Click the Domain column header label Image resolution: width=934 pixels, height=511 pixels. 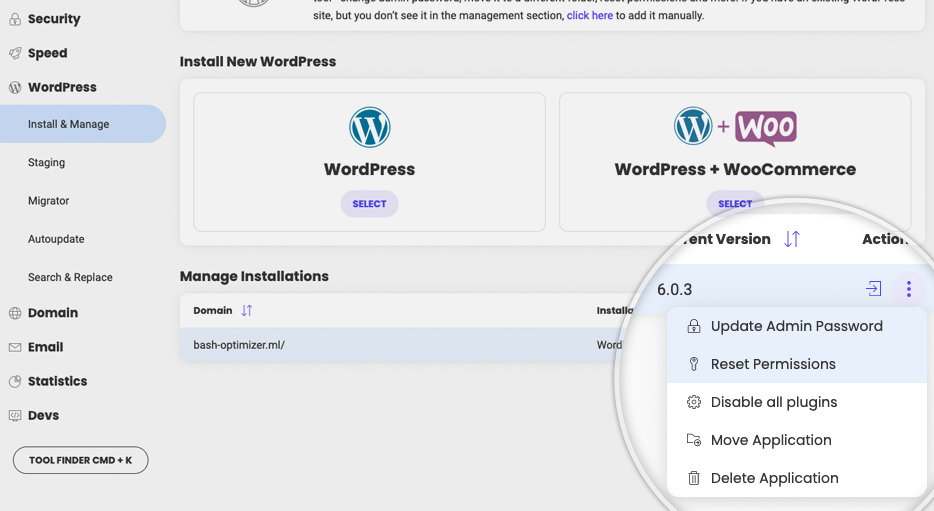(x=213, y=310)
